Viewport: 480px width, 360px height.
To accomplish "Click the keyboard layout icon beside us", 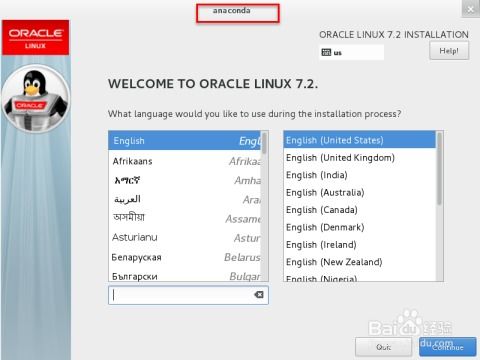I will click(326, 52).
